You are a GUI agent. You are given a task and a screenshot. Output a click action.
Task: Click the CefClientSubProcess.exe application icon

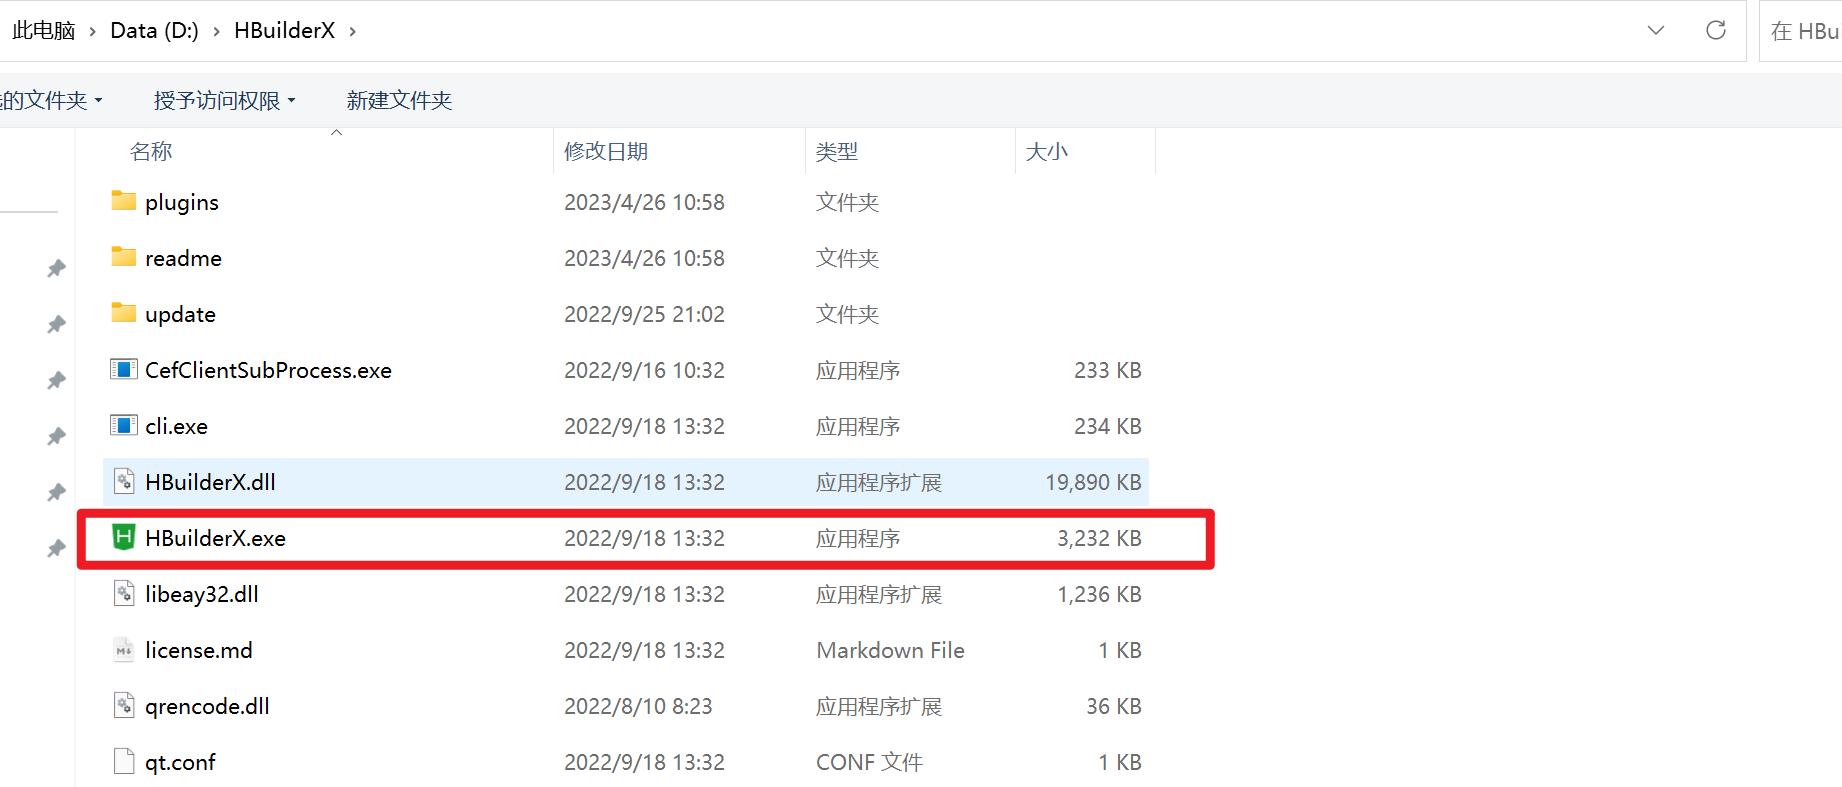(124, 369)
